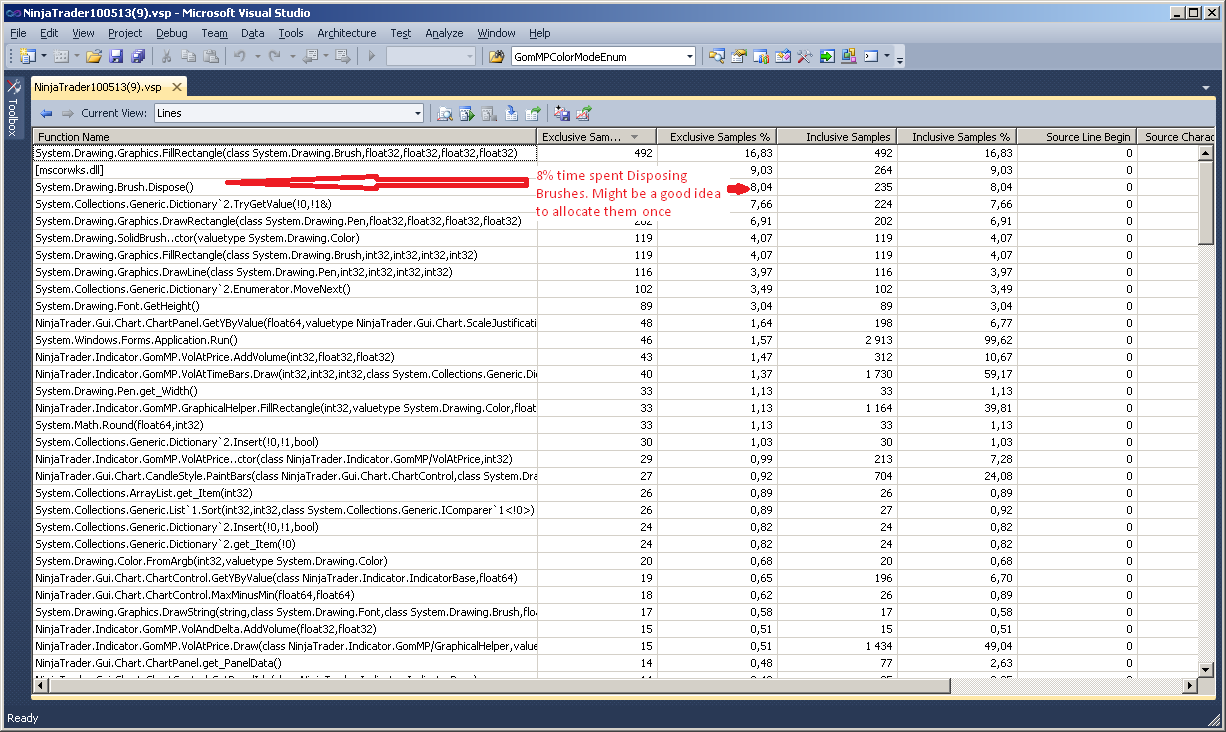The width and height of the screenshot is (1226, 732).
Task: Open the Start Page toolbar icon
Action: click(782, 56)
